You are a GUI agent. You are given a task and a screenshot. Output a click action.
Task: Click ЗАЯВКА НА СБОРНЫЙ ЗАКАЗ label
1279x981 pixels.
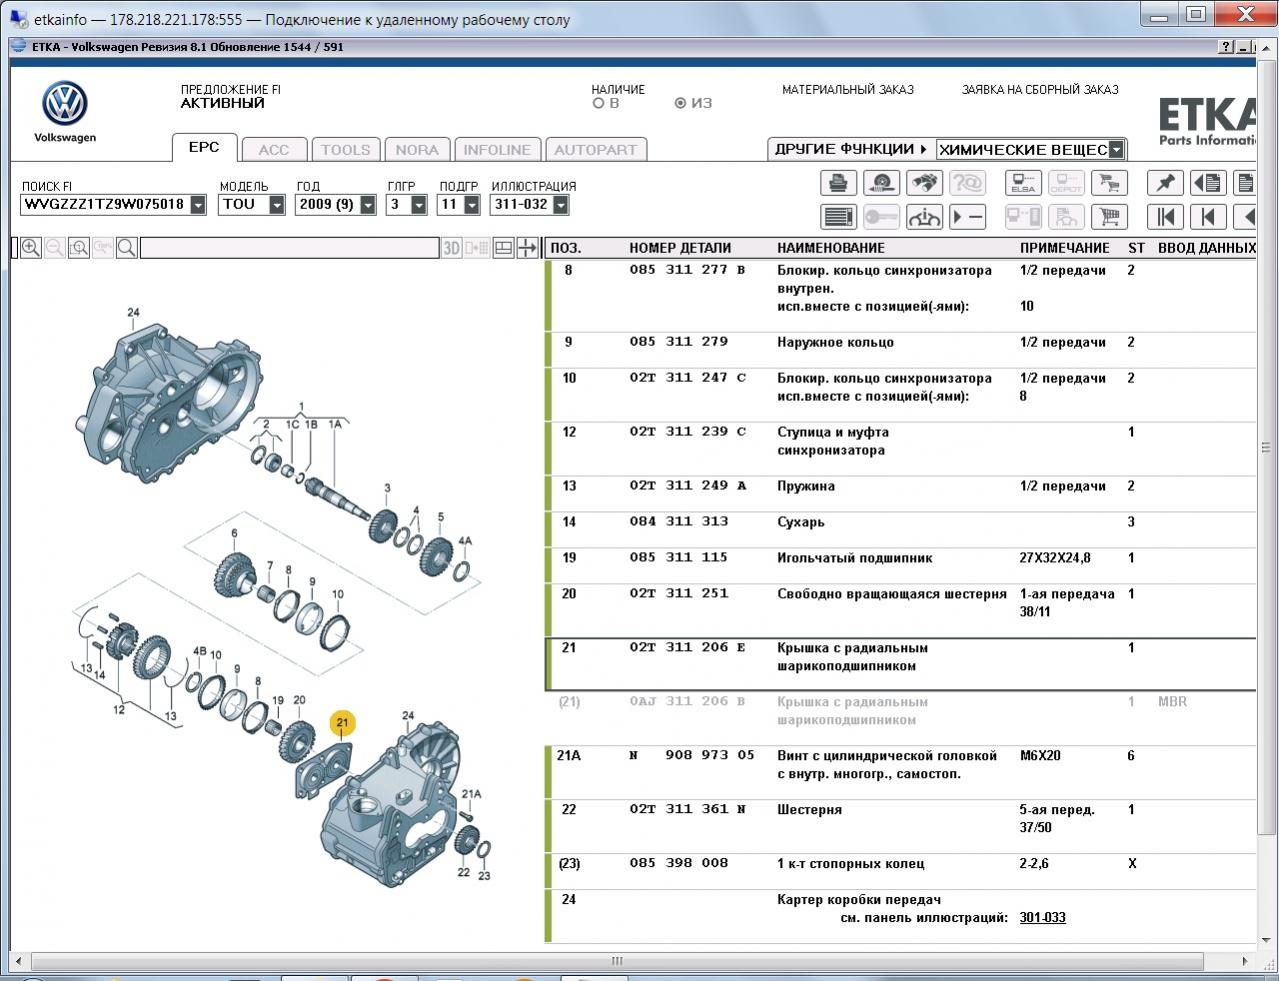[x=1040, y=89]
